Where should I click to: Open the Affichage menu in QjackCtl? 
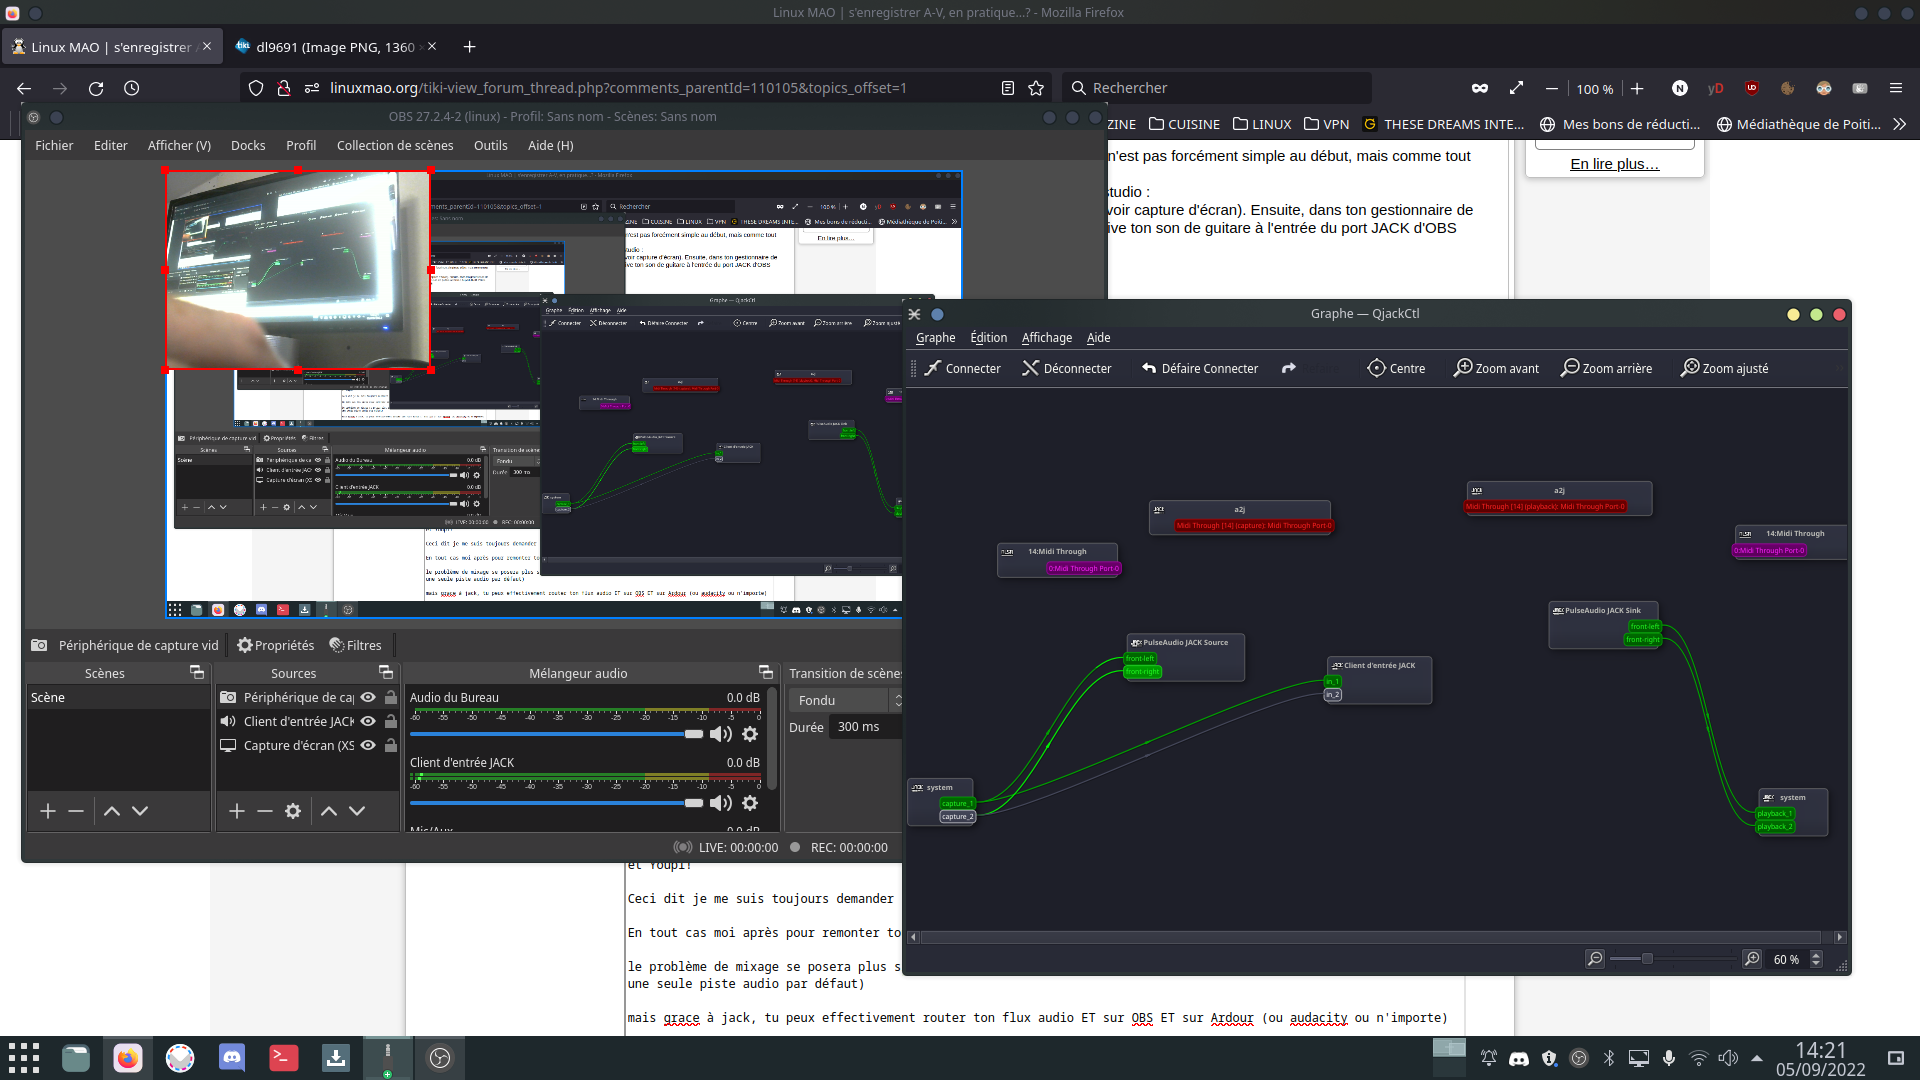tap(1046, 338)
